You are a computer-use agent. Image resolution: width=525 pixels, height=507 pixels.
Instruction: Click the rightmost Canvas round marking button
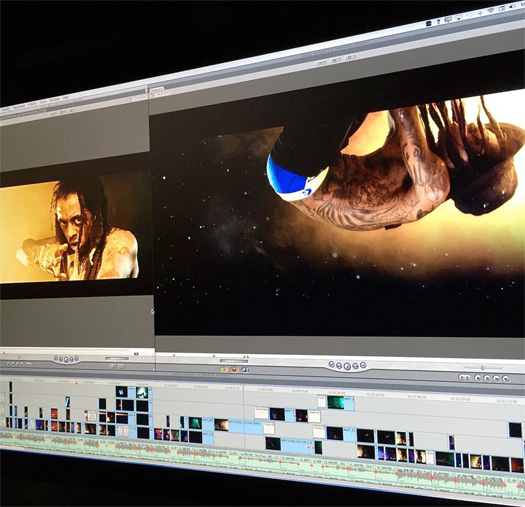[x=506, y=379]
